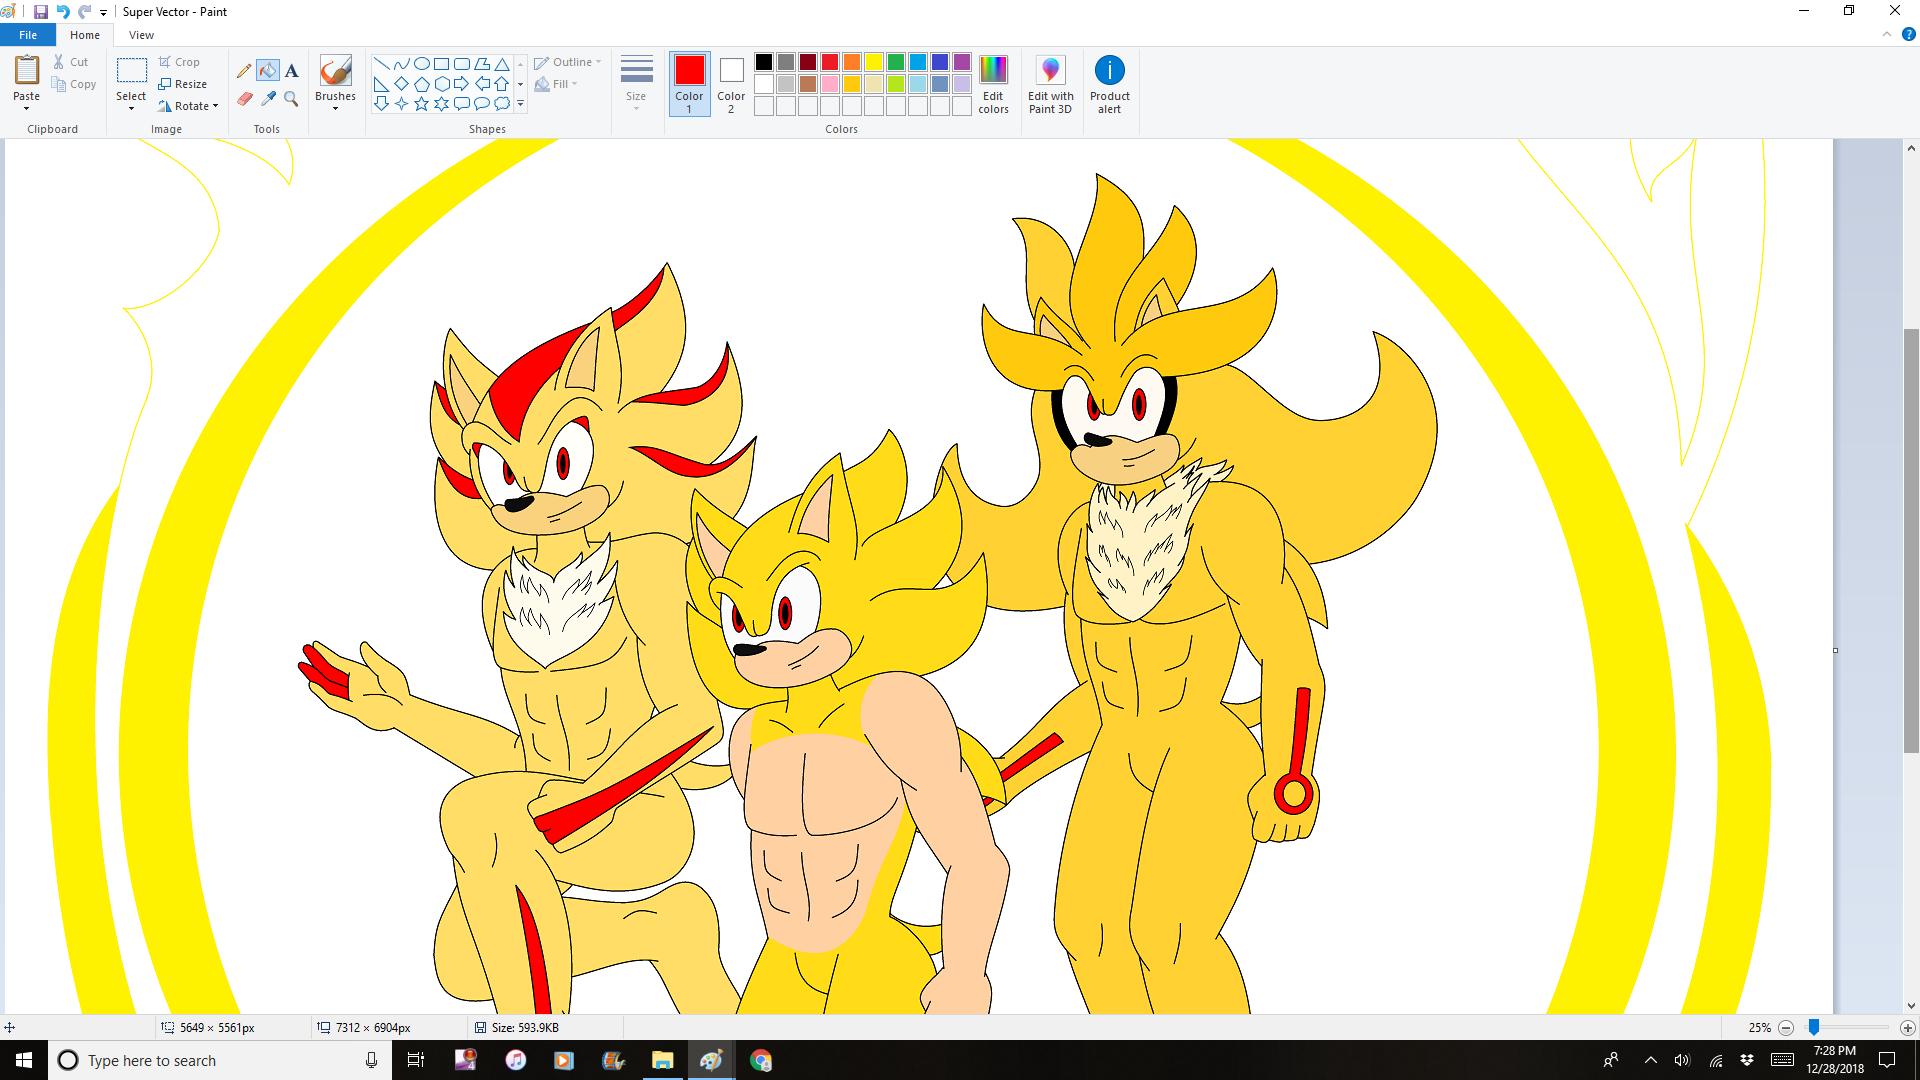The height and width of the screenshot is (1080, 1920).
Task: Open the Action Center notifications icon
Action: click(x=1887, y=1060)
